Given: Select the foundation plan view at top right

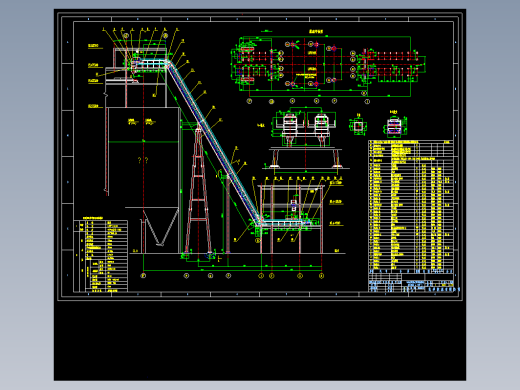Looking at the screenshot, I should (328, 66).
